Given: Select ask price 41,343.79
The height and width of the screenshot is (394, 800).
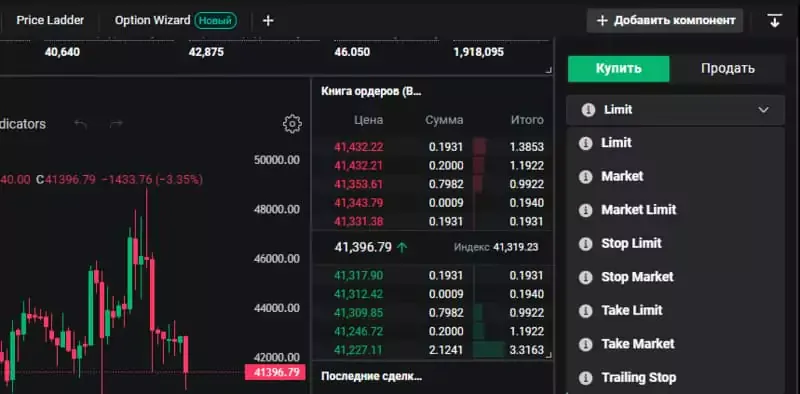Looking at the screenshot, I should (x=358, y=203).
